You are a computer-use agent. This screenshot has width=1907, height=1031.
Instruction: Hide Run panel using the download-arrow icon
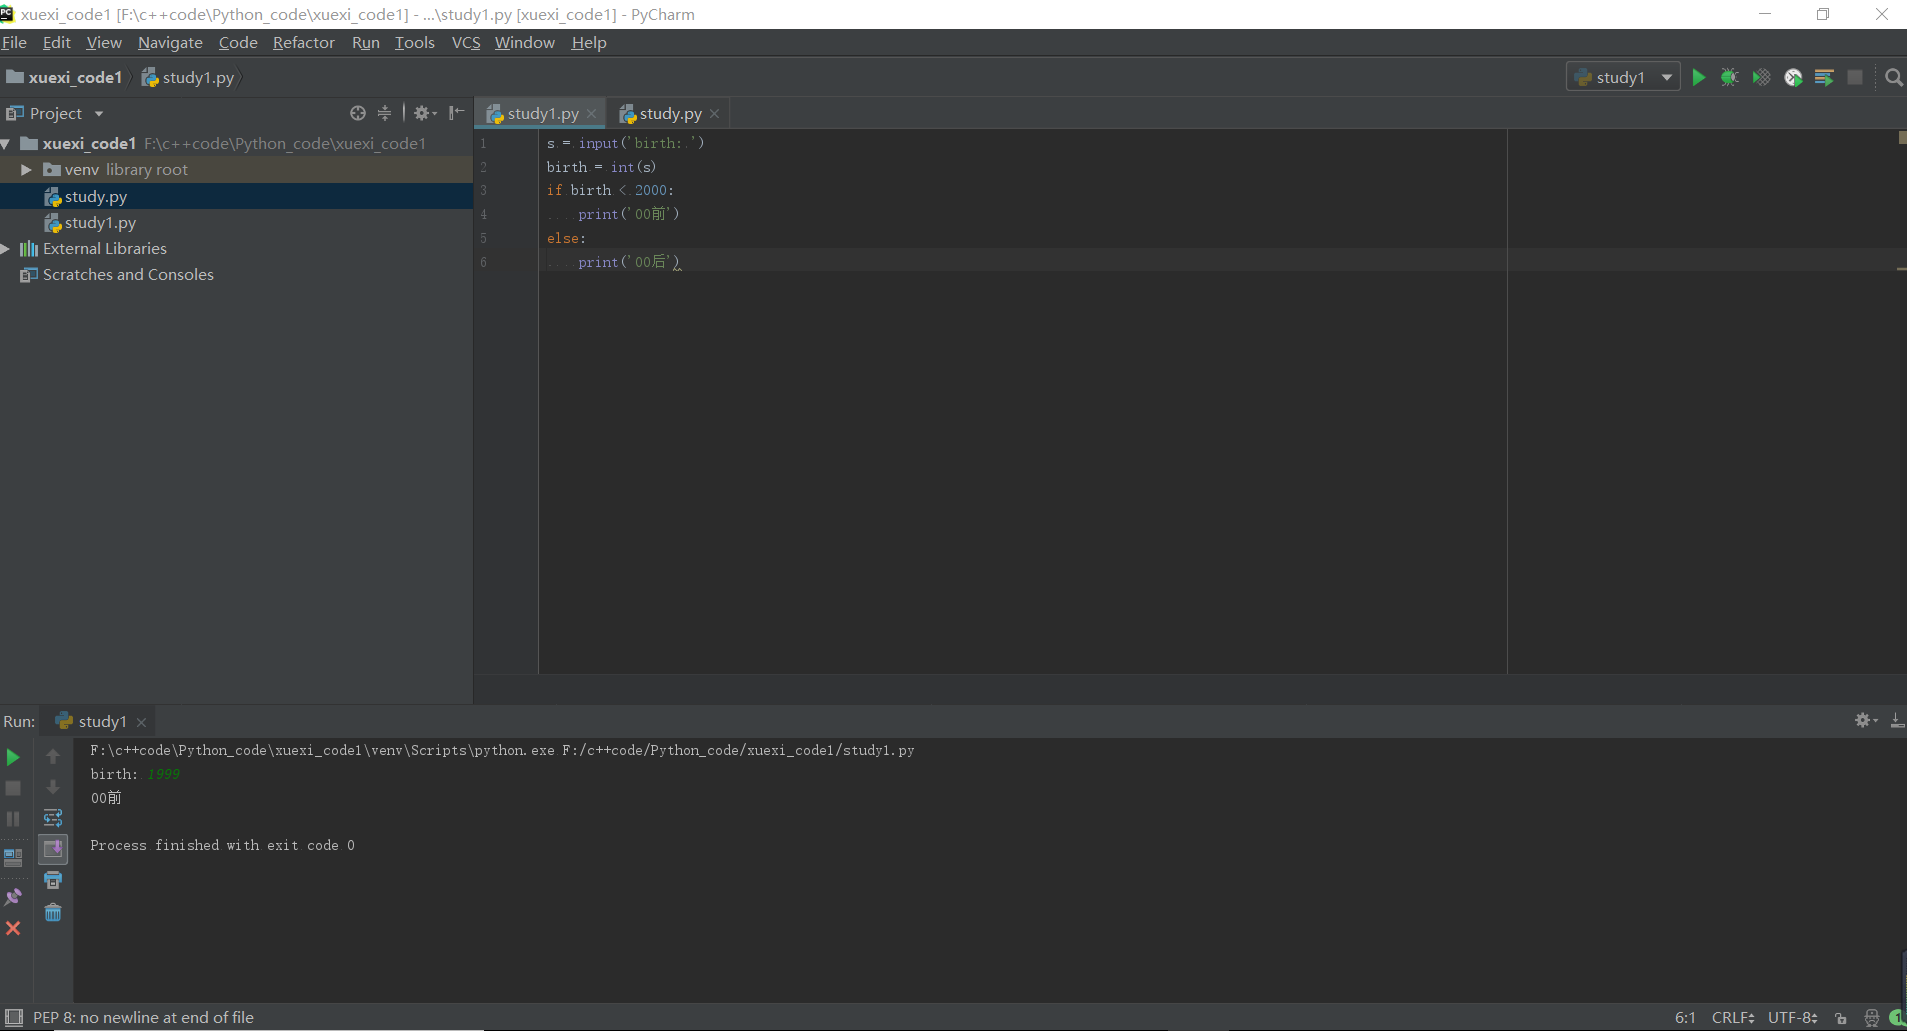tap(1897, 720)
